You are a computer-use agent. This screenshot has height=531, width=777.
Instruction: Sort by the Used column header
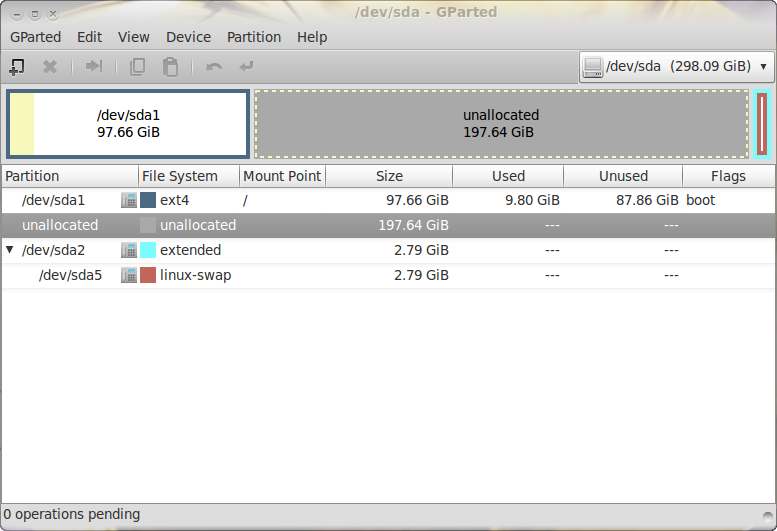click(508, 176)
